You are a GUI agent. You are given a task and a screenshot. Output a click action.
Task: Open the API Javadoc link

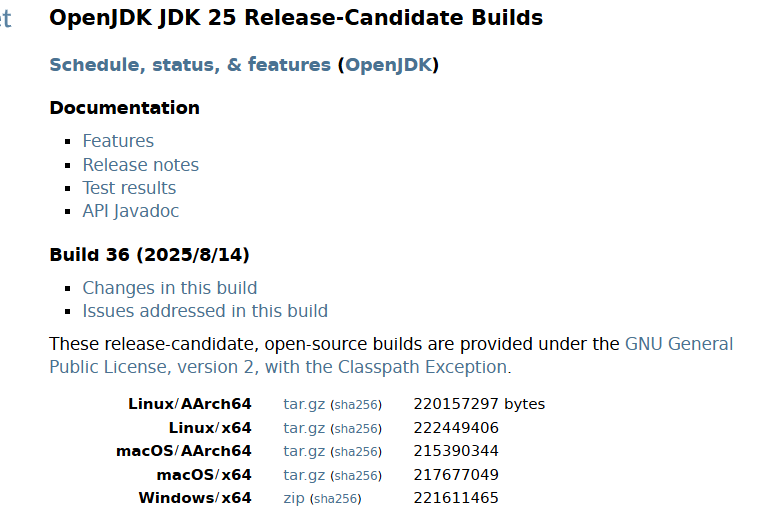point(131,211)
